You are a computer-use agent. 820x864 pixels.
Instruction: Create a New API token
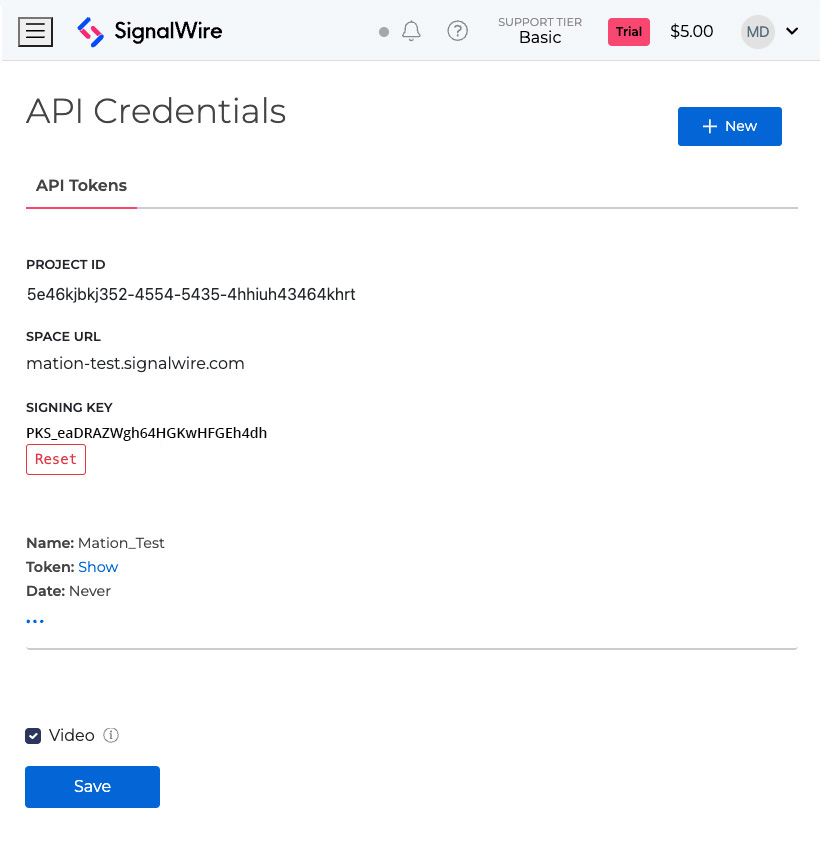730,126
